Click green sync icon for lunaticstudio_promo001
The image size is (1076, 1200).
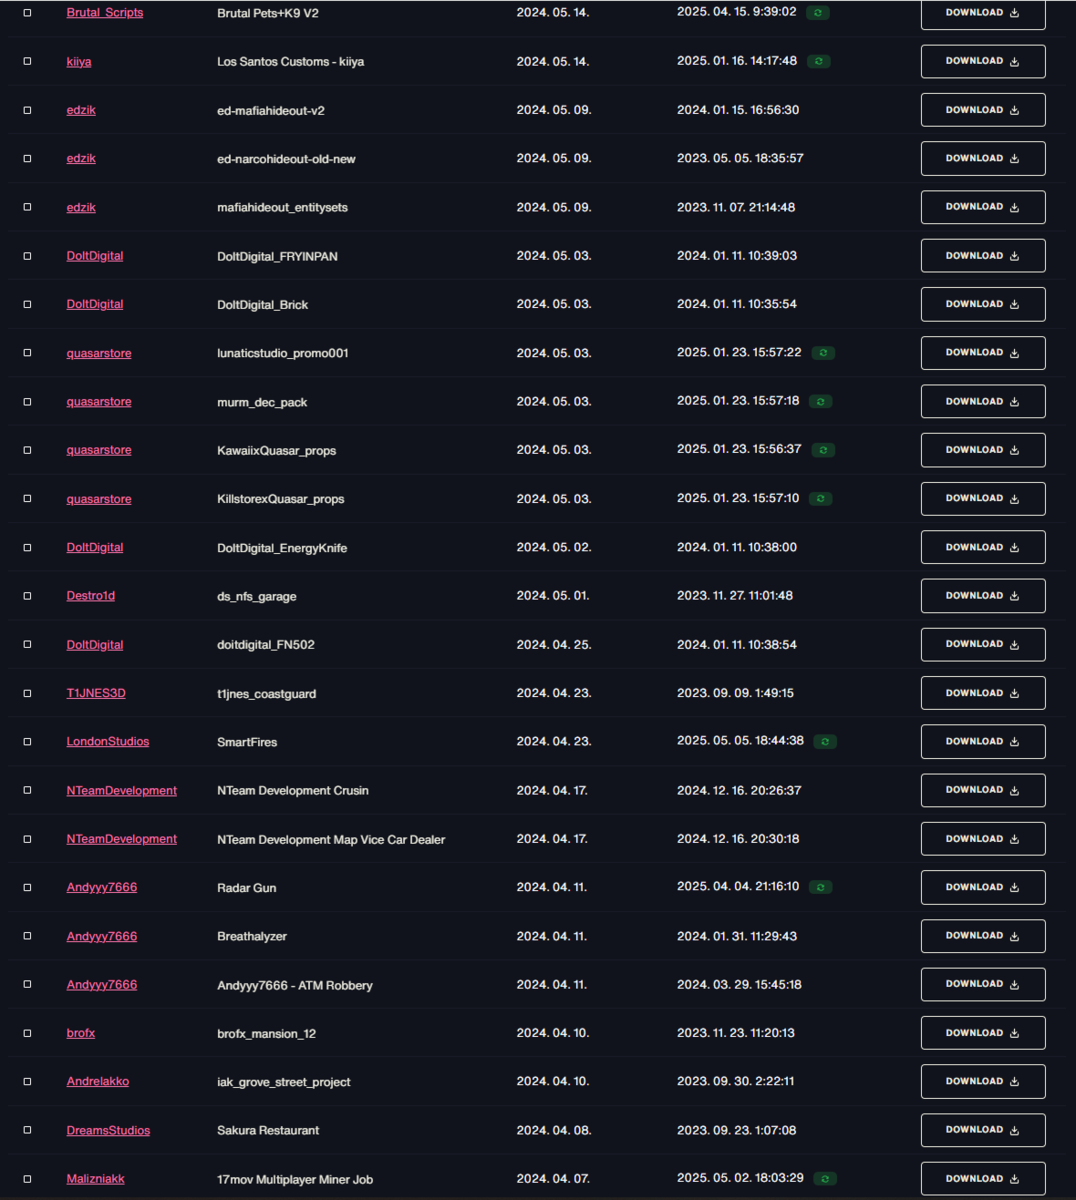coord(823,353)
